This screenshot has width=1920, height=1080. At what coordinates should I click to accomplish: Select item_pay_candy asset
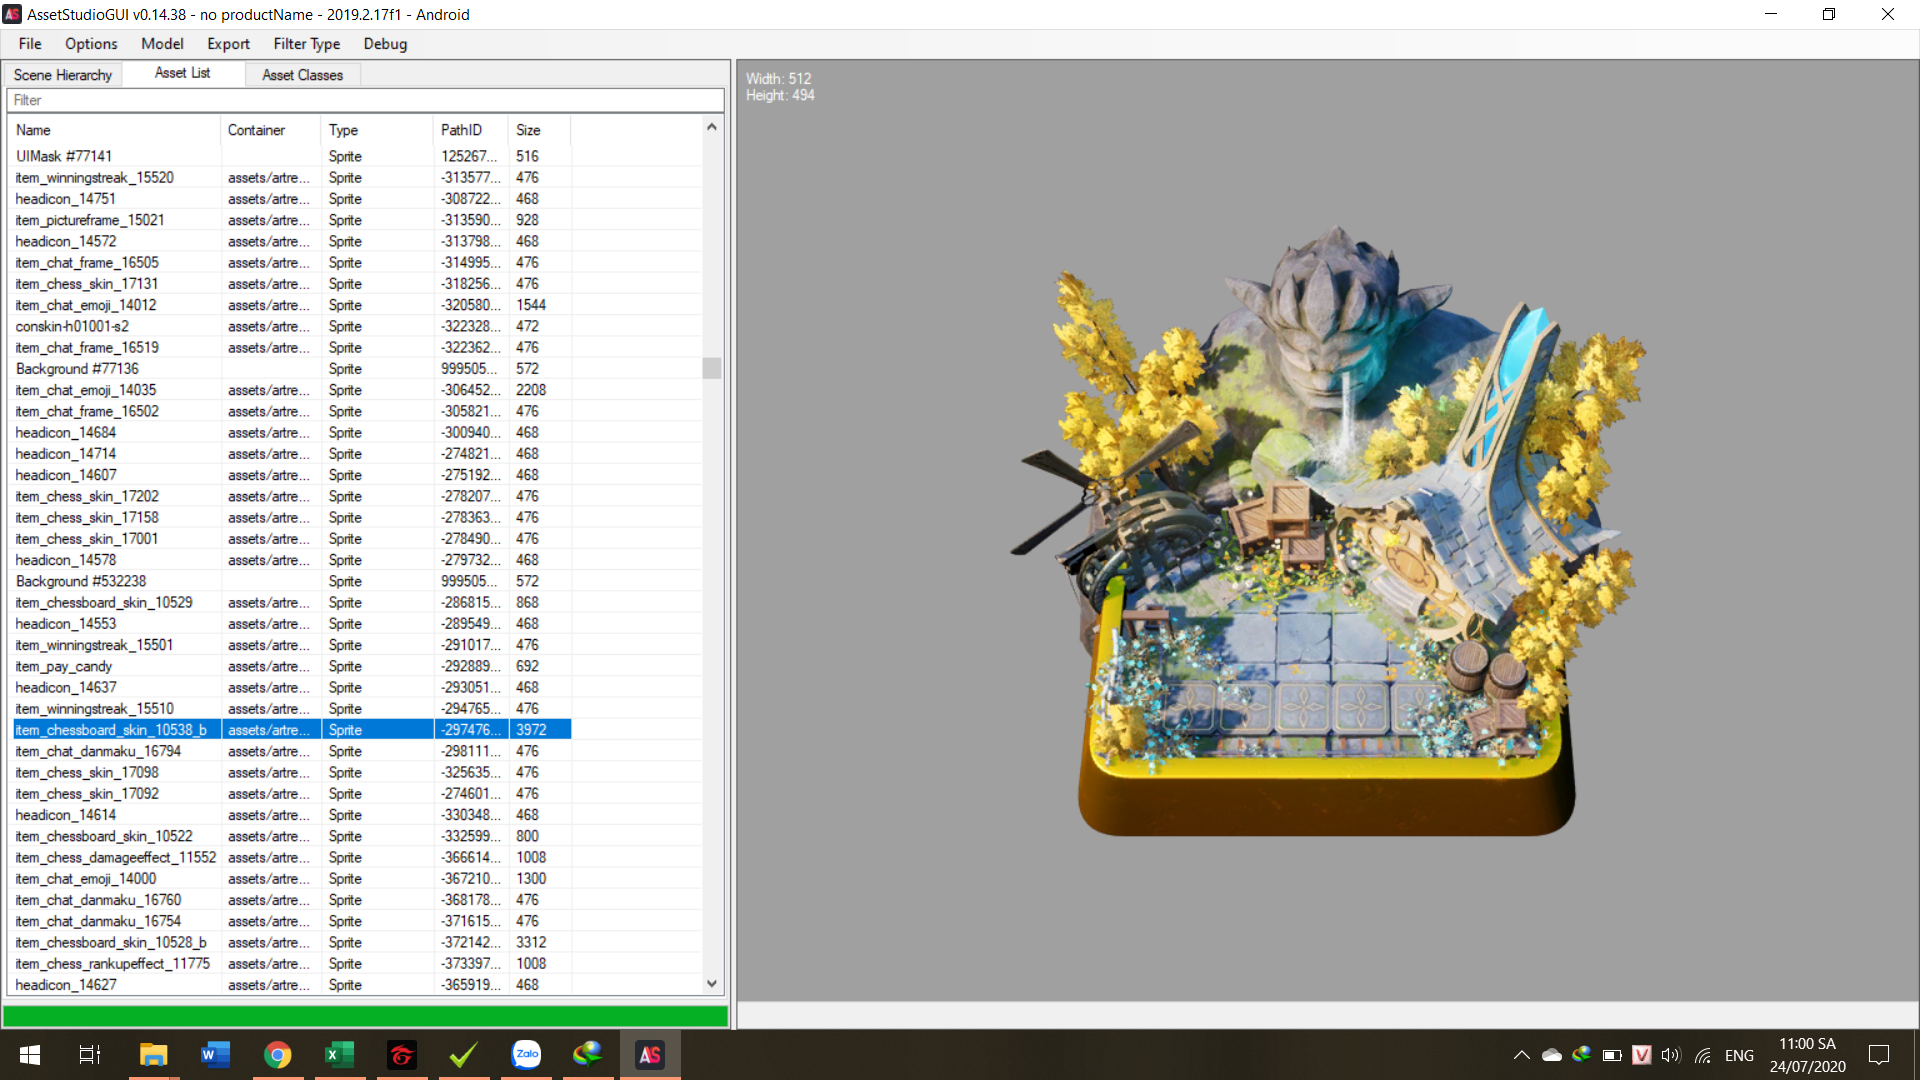(292, 666)
